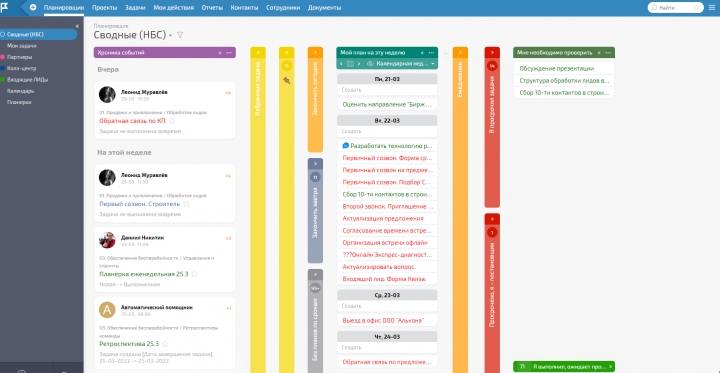The width and height of the screenshot is (720, 373).
Task: Star the Ретроспектива 25.3 task
Action: click(x=165, y=344)
